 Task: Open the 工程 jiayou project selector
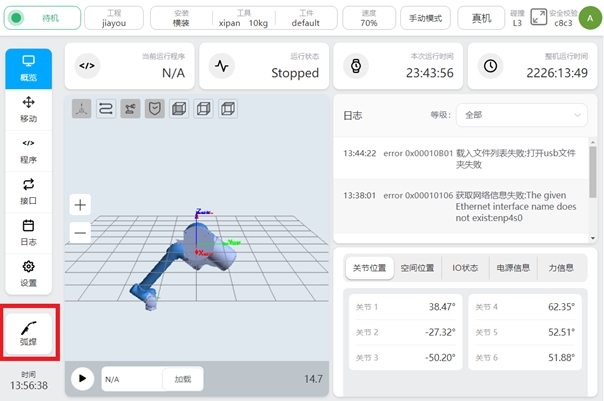click(115, 17)
